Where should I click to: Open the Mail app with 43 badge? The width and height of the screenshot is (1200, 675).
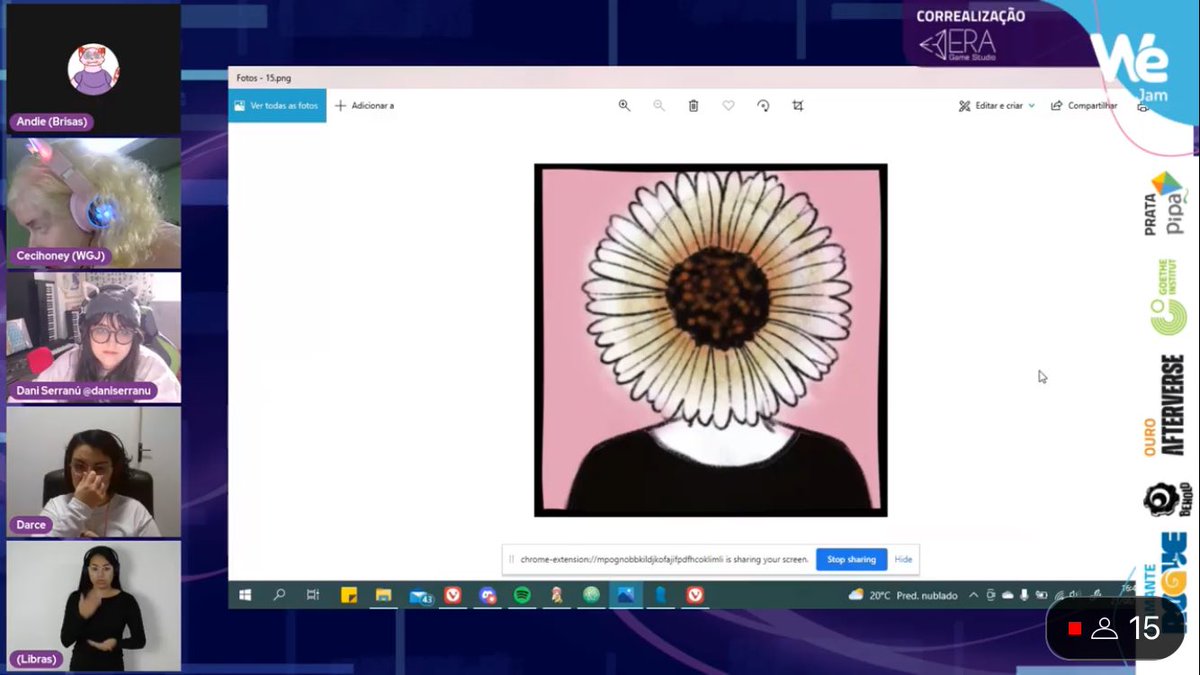tap(420, 596)
